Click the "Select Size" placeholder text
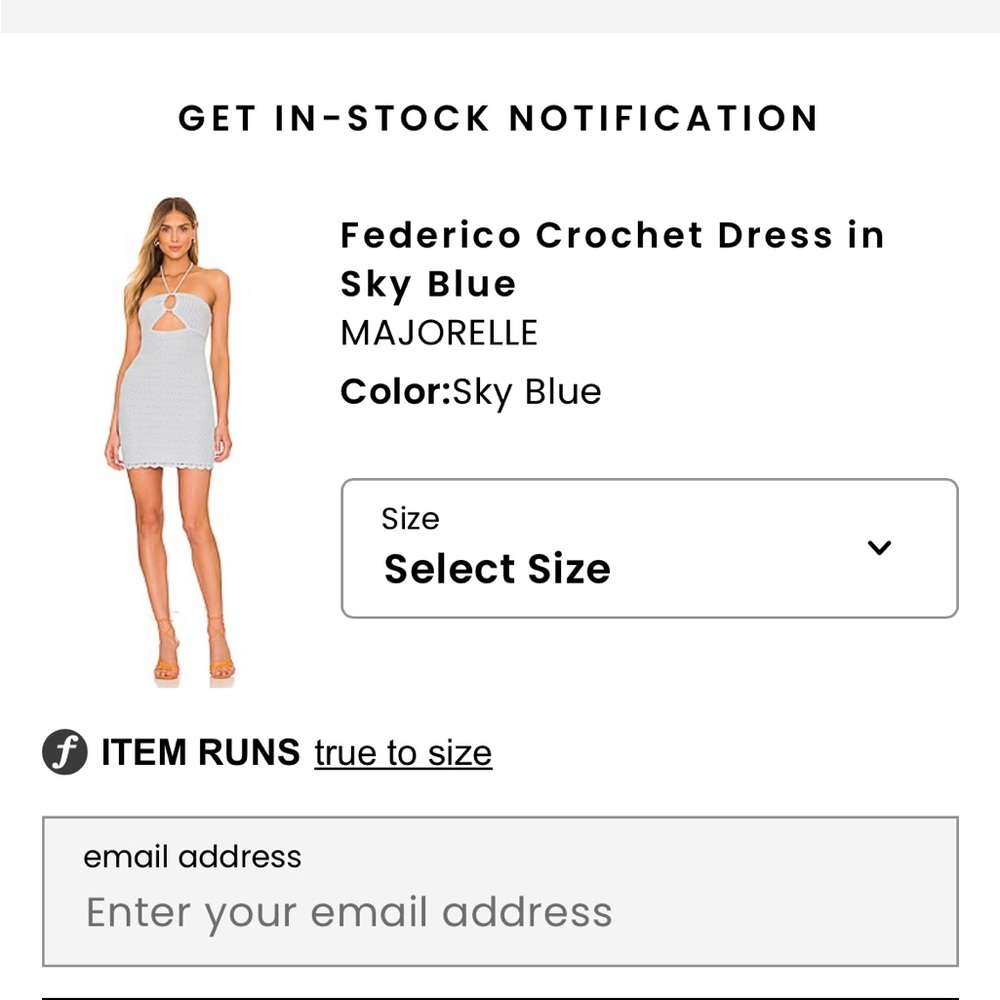 point(496,568)
